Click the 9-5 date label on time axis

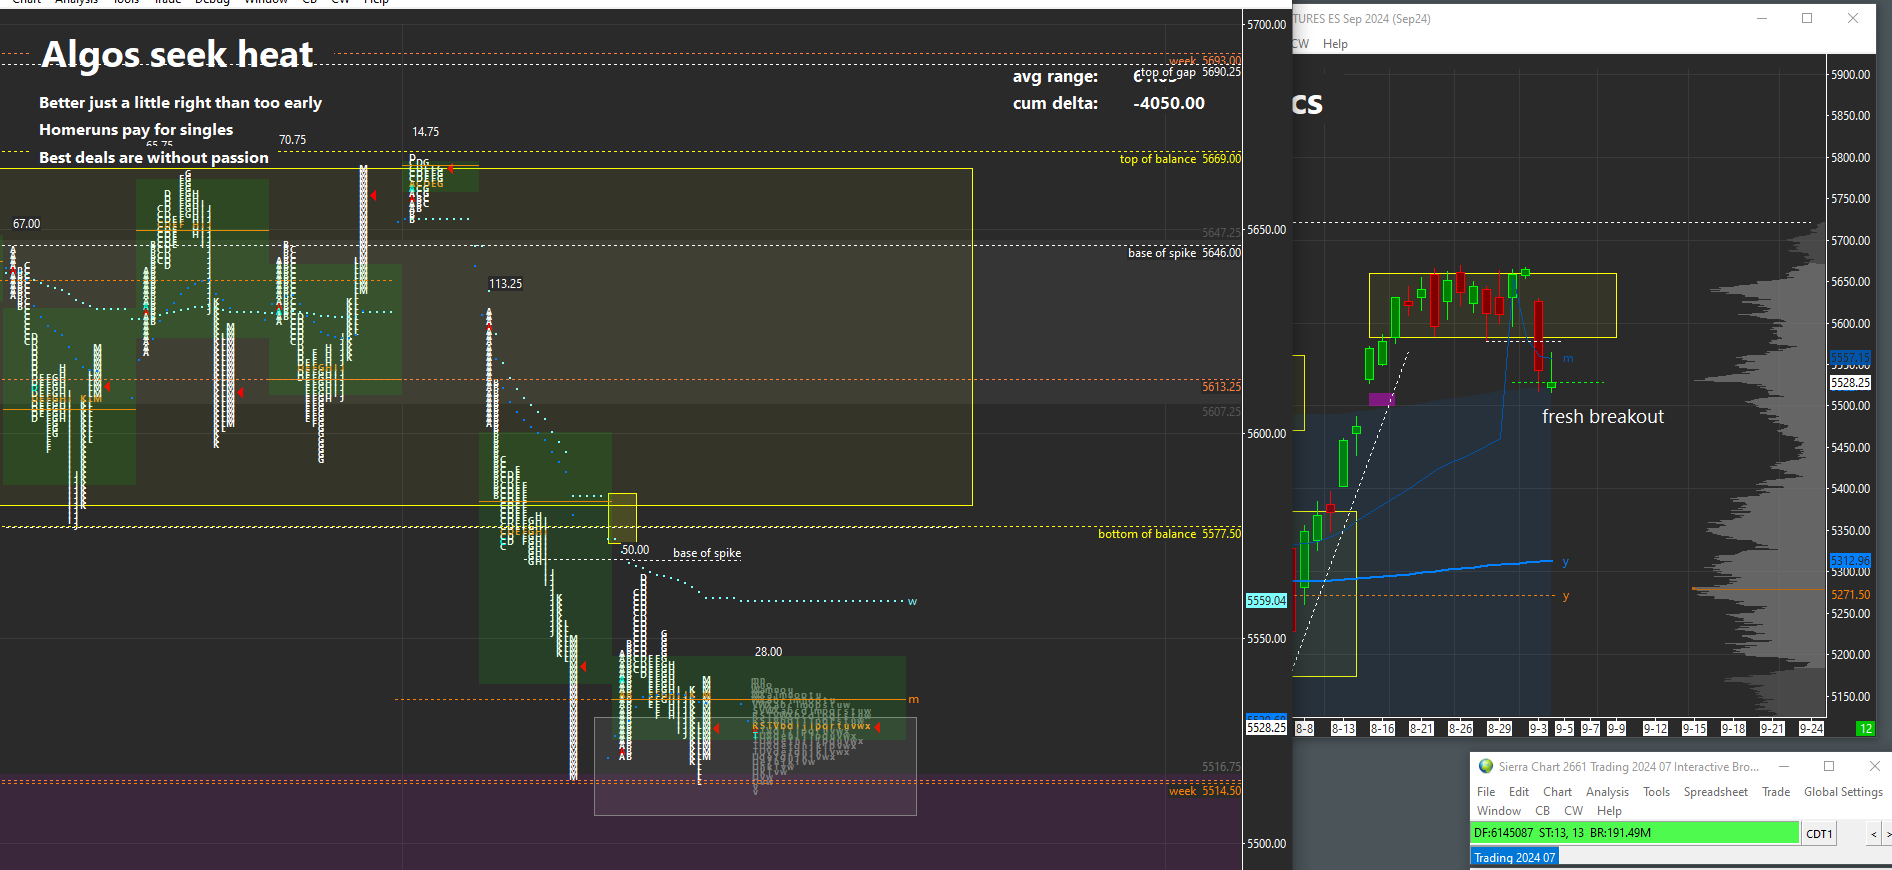click(1564, 728)
